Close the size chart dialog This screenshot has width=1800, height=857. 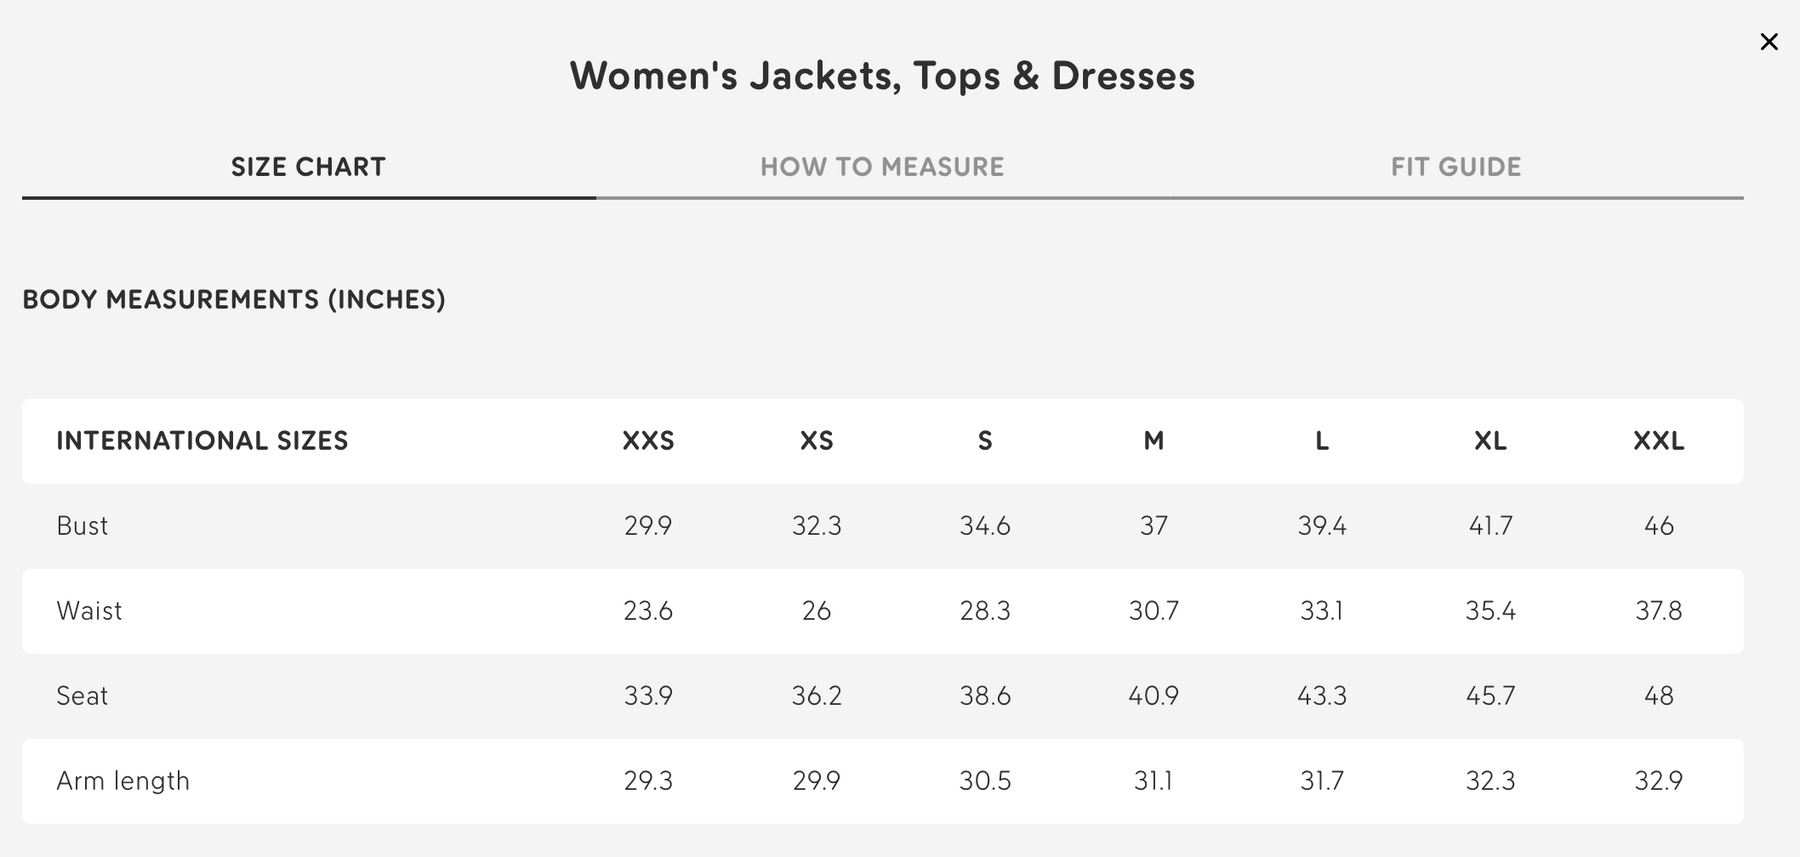(x=1769, y=42)
